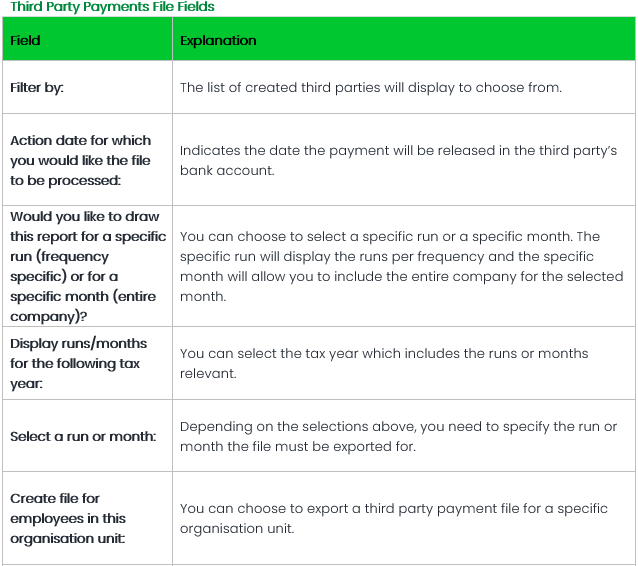Select the 'Filter by:' field cell
The width and height of the screenshot is (638, 566).
37,87
